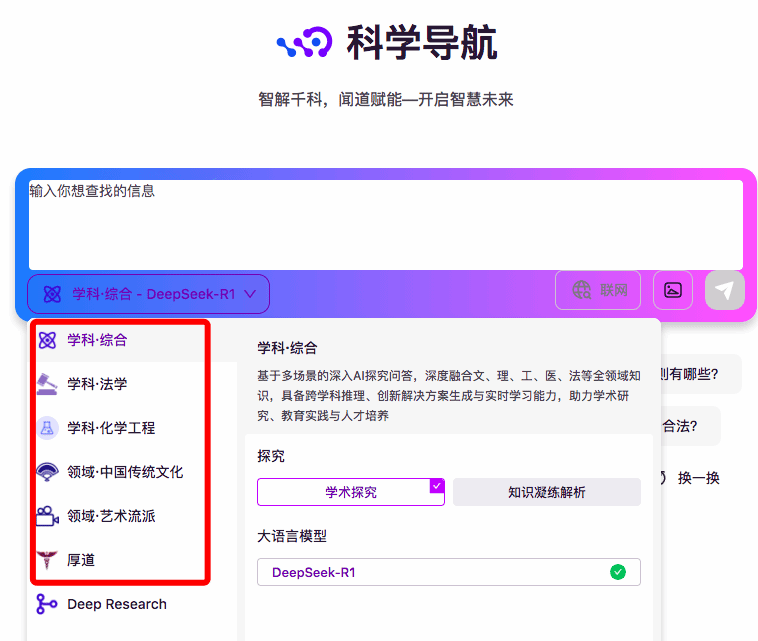Click the 科学导航 logo icon
This screenshot has width=758, height=641.
(304, 43)
